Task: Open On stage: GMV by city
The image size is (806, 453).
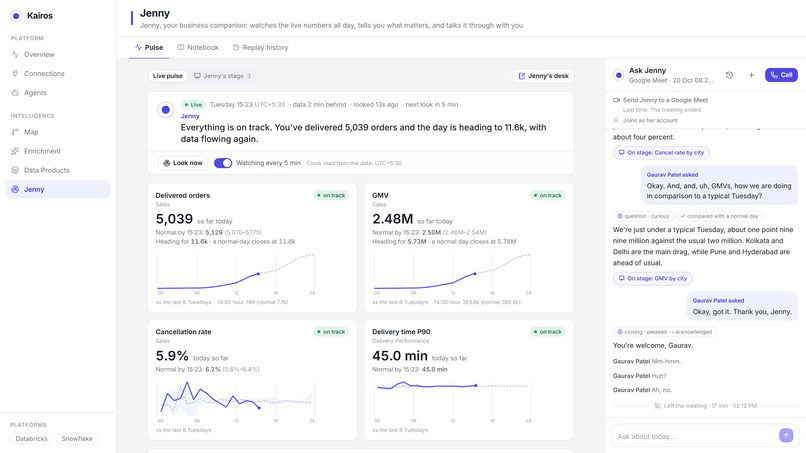Action: pyautogui.click(x=652, y=279)
